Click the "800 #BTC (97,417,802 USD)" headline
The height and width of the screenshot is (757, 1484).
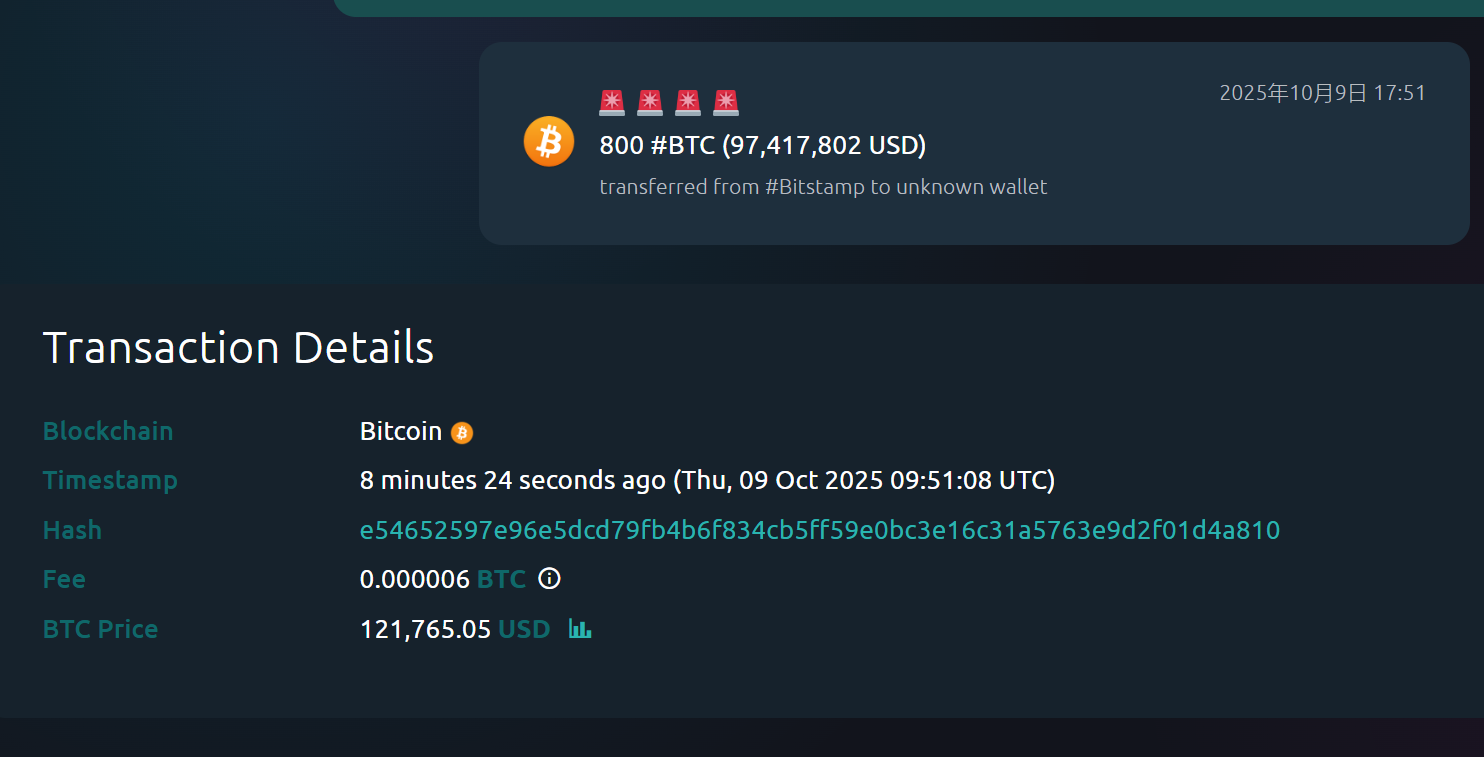coord(762,146)
